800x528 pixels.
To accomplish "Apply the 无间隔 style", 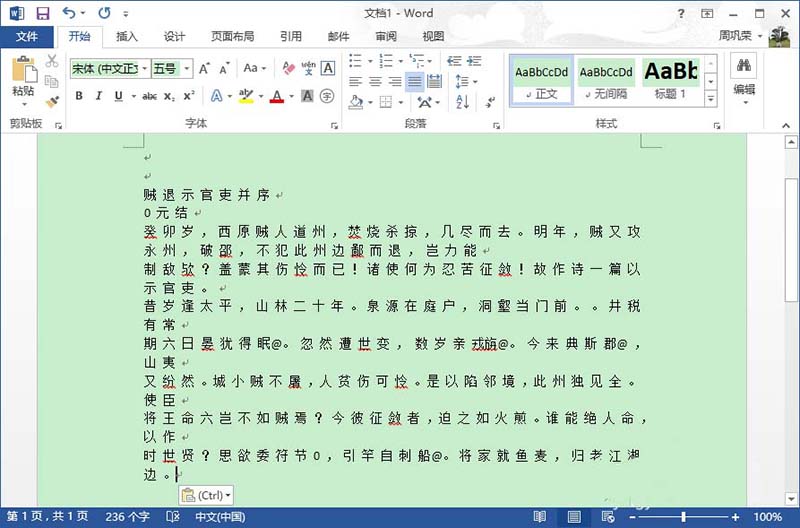I will [606, 81].
